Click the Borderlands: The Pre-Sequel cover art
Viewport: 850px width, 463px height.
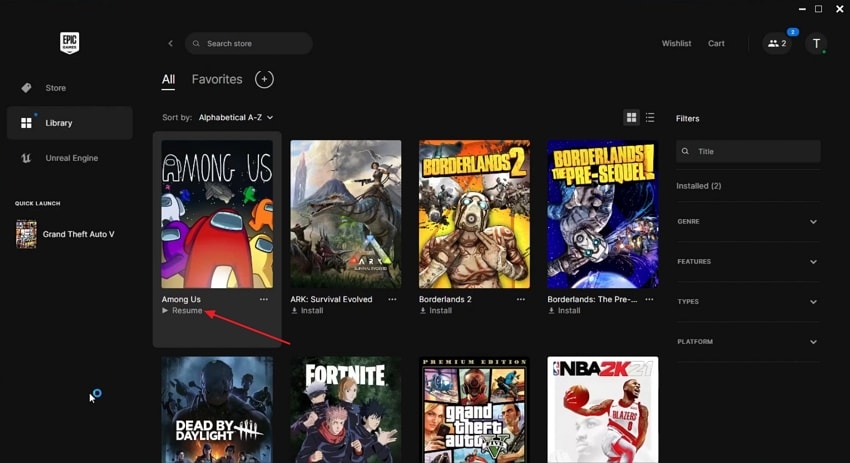(603, 214)
